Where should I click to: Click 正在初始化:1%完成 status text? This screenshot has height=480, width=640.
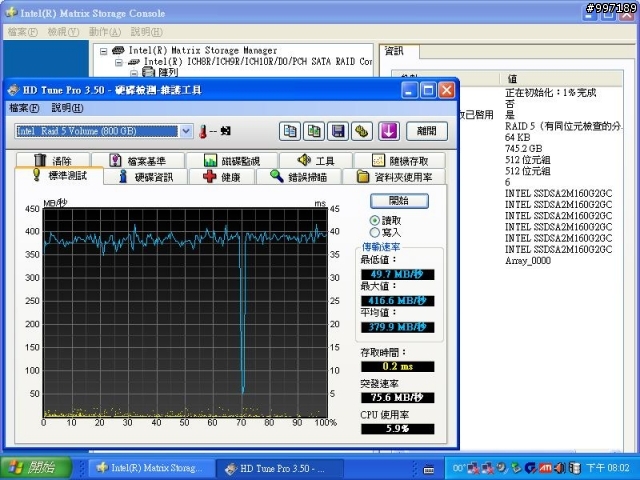pyautogui.click(x=551, y=93)
